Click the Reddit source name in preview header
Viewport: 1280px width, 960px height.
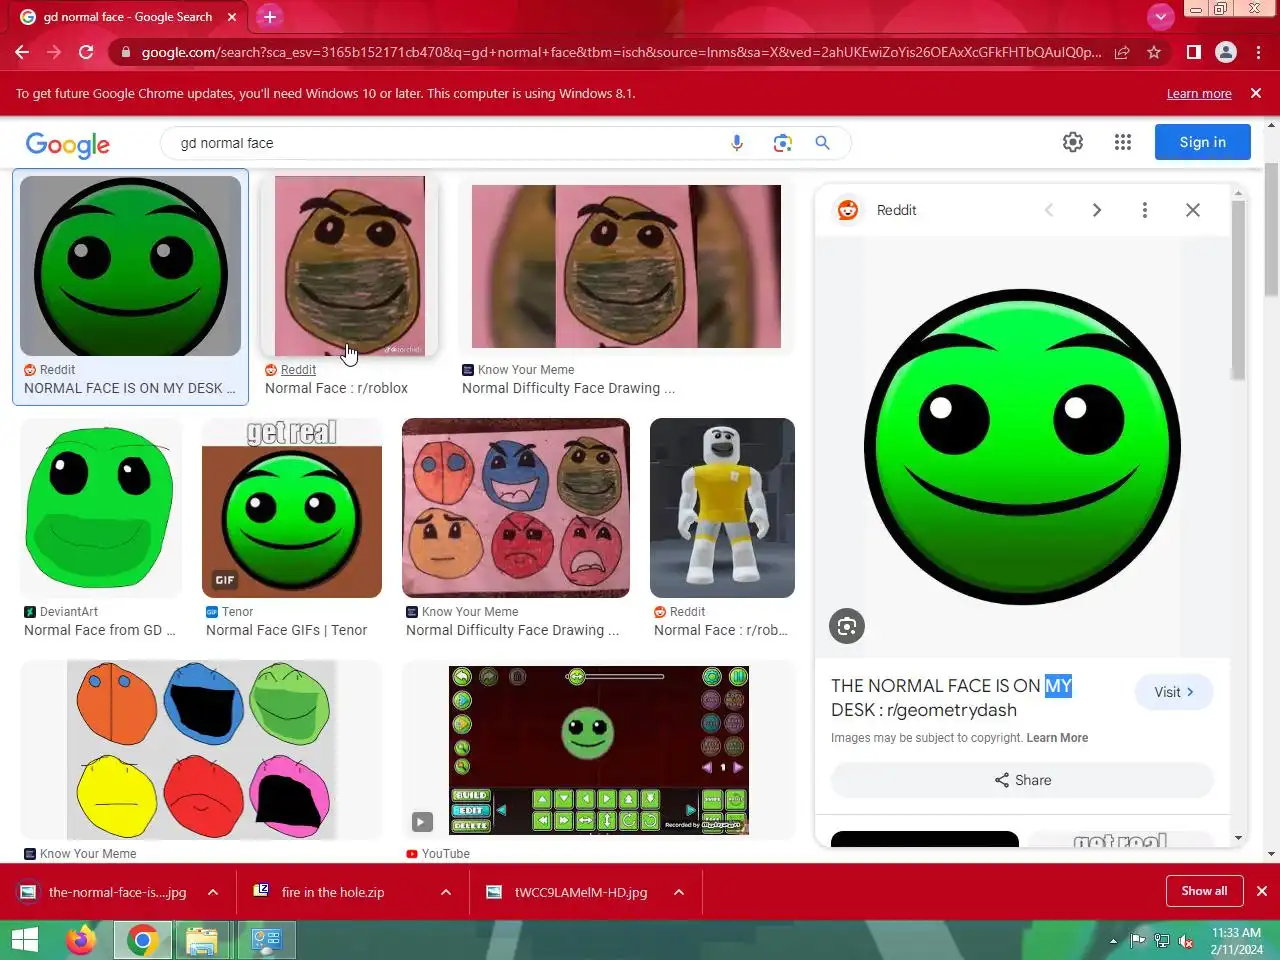coord(896,210)
